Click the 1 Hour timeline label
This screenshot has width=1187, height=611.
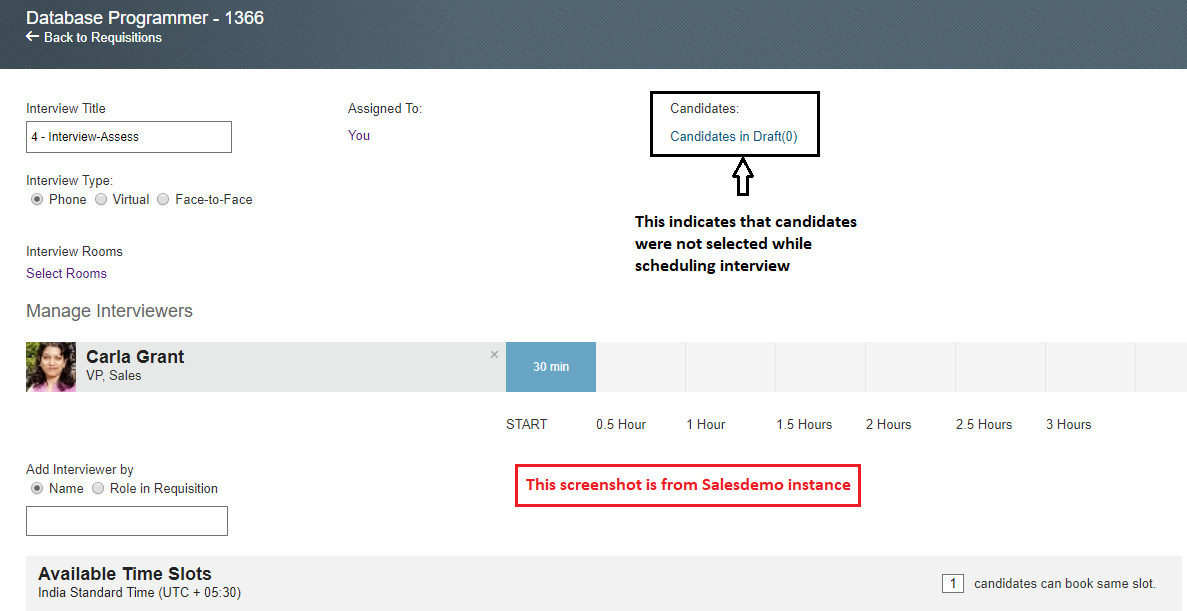(706, 425)
